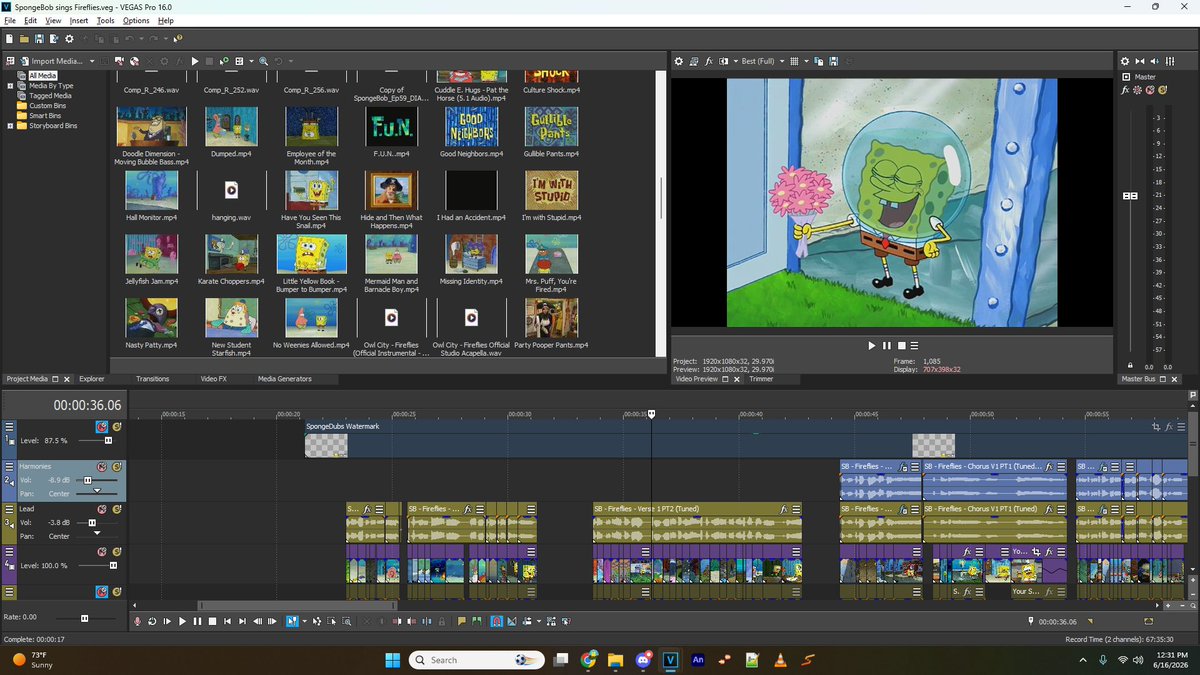Screen dimensions: 1200x675
Task: Click the Import Media button
Action: (x=54, y=61)
